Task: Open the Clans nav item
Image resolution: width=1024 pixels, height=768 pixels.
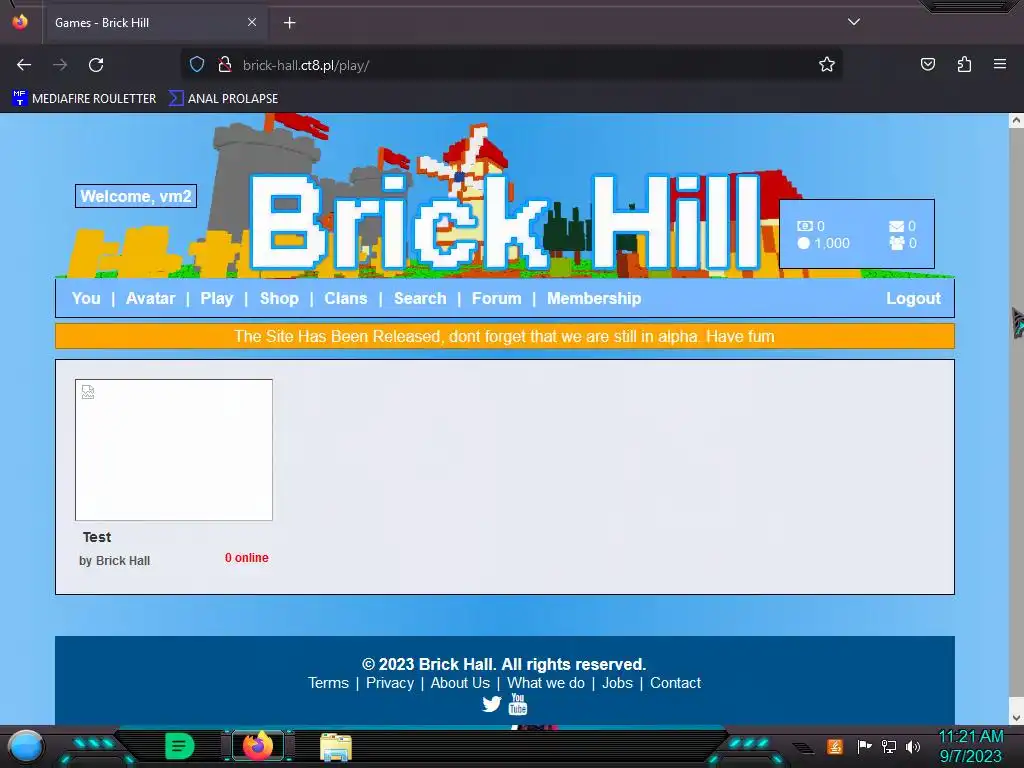Action: tap(346, 298)
